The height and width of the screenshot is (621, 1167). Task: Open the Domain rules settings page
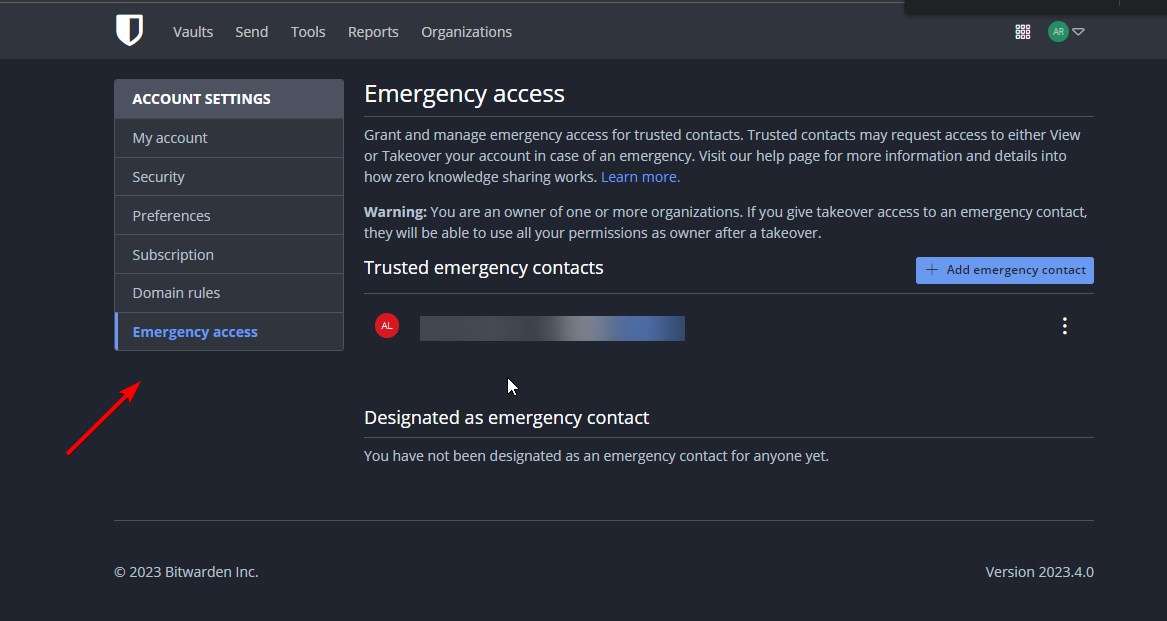click(x=176, y=292)
